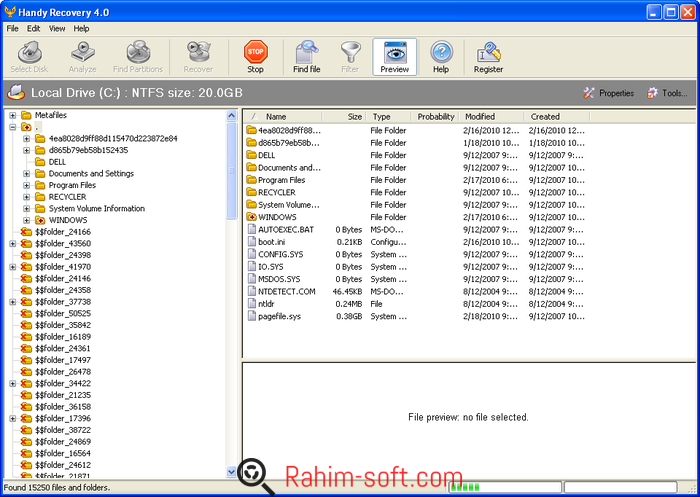
Task: Click the file icon for boot.ini
Action: (x=252, y=242)
